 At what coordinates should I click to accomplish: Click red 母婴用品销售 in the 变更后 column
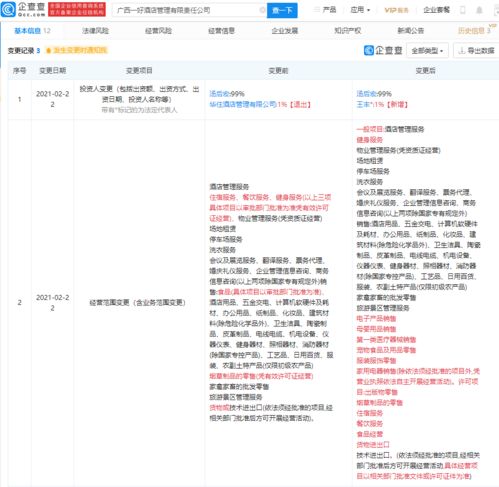376,329
